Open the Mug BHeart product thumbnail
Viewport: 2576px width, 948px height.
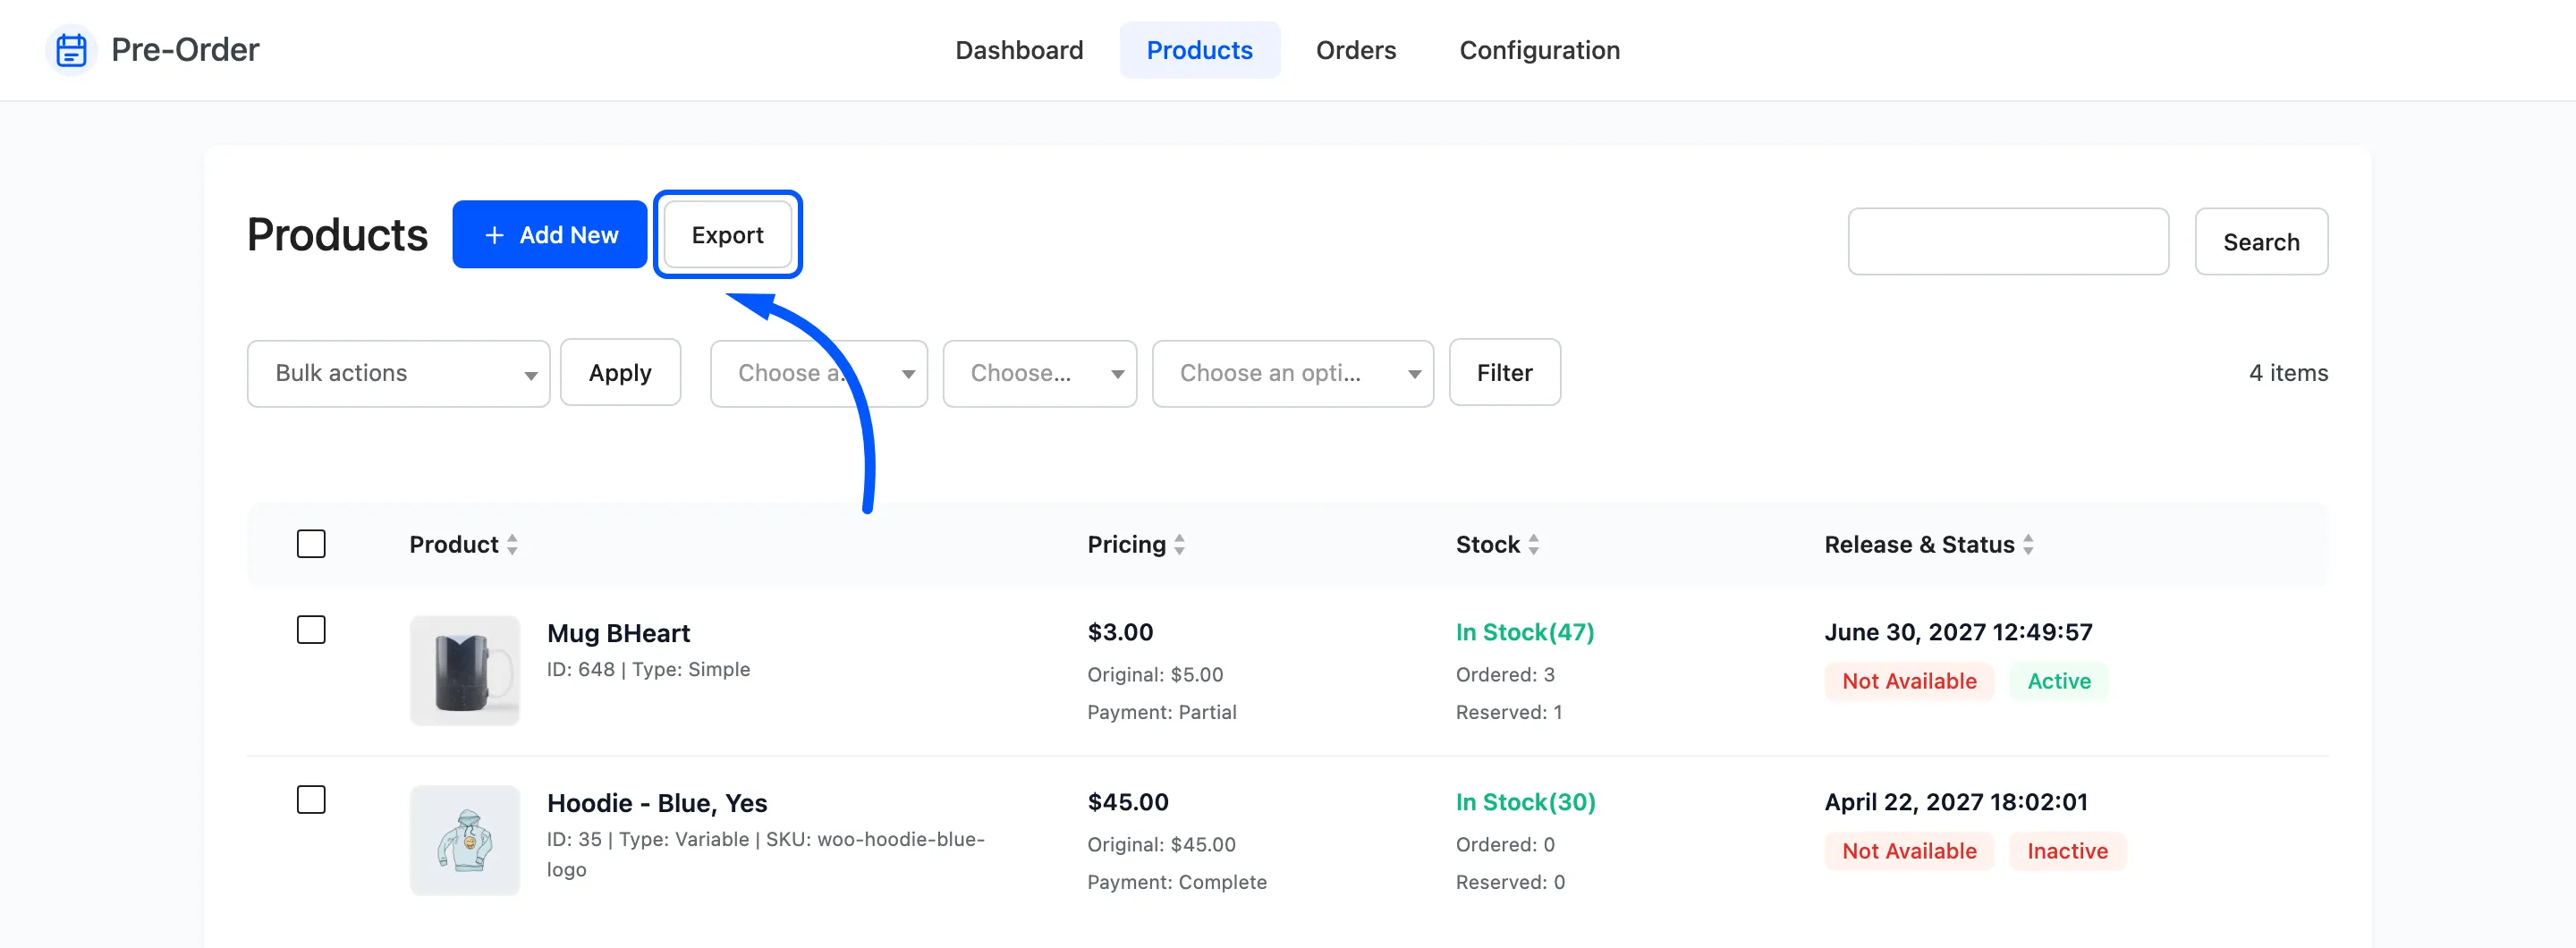465,670
